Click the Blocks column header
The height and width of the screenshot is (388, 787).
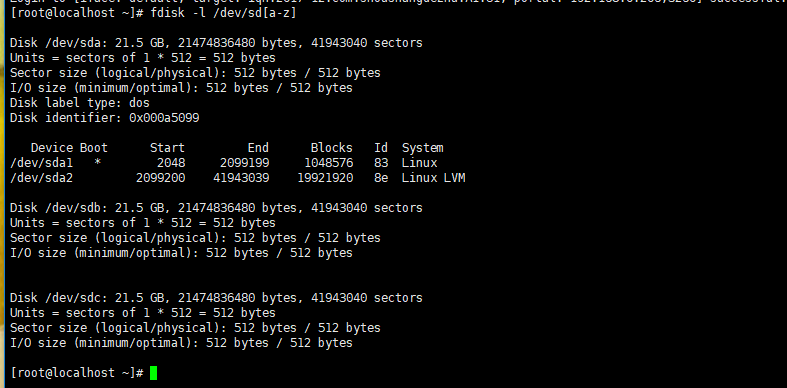(x=331, y=148)
